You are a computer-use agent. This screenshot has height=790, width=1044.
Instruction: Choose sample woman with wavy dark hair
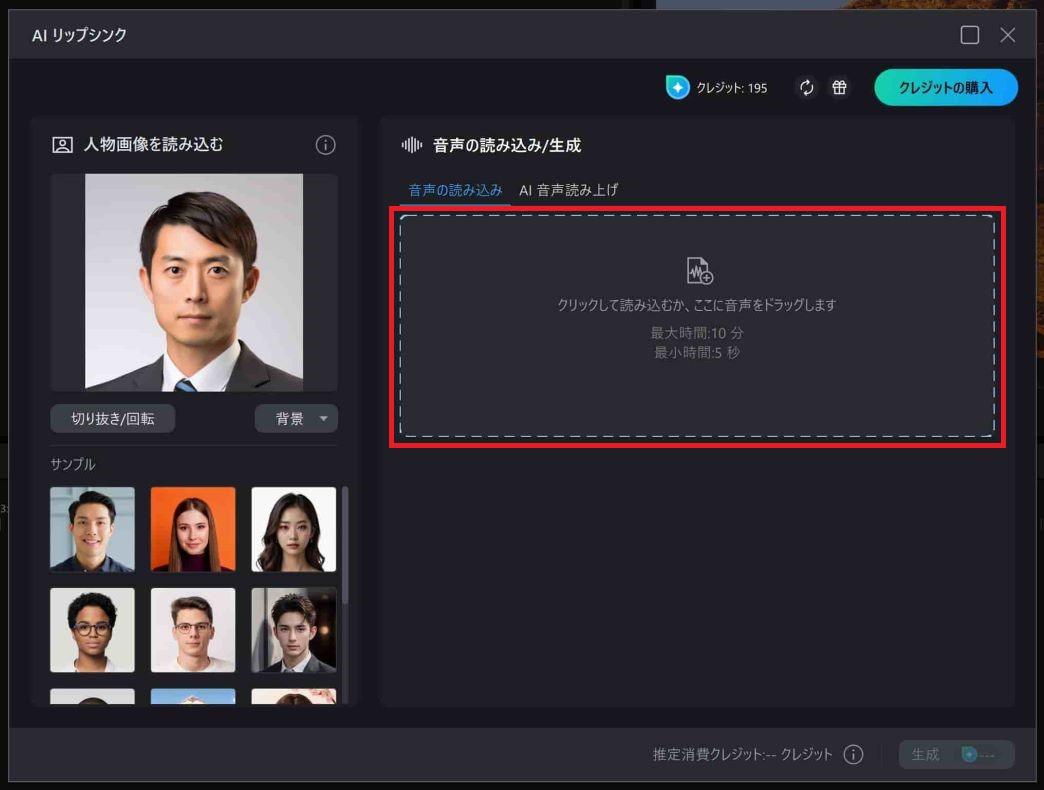point(294,529)
